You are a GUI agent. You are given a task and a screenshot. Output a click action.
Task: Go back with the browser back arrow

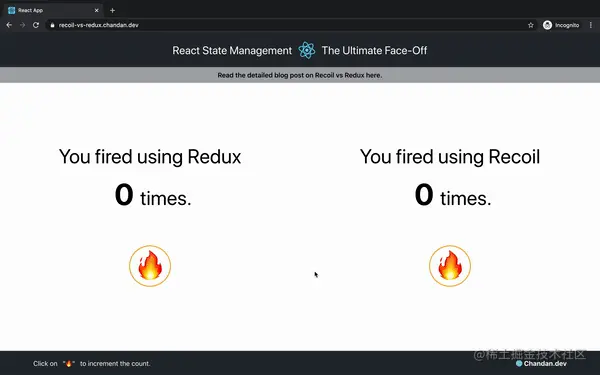tap(9, 25)
